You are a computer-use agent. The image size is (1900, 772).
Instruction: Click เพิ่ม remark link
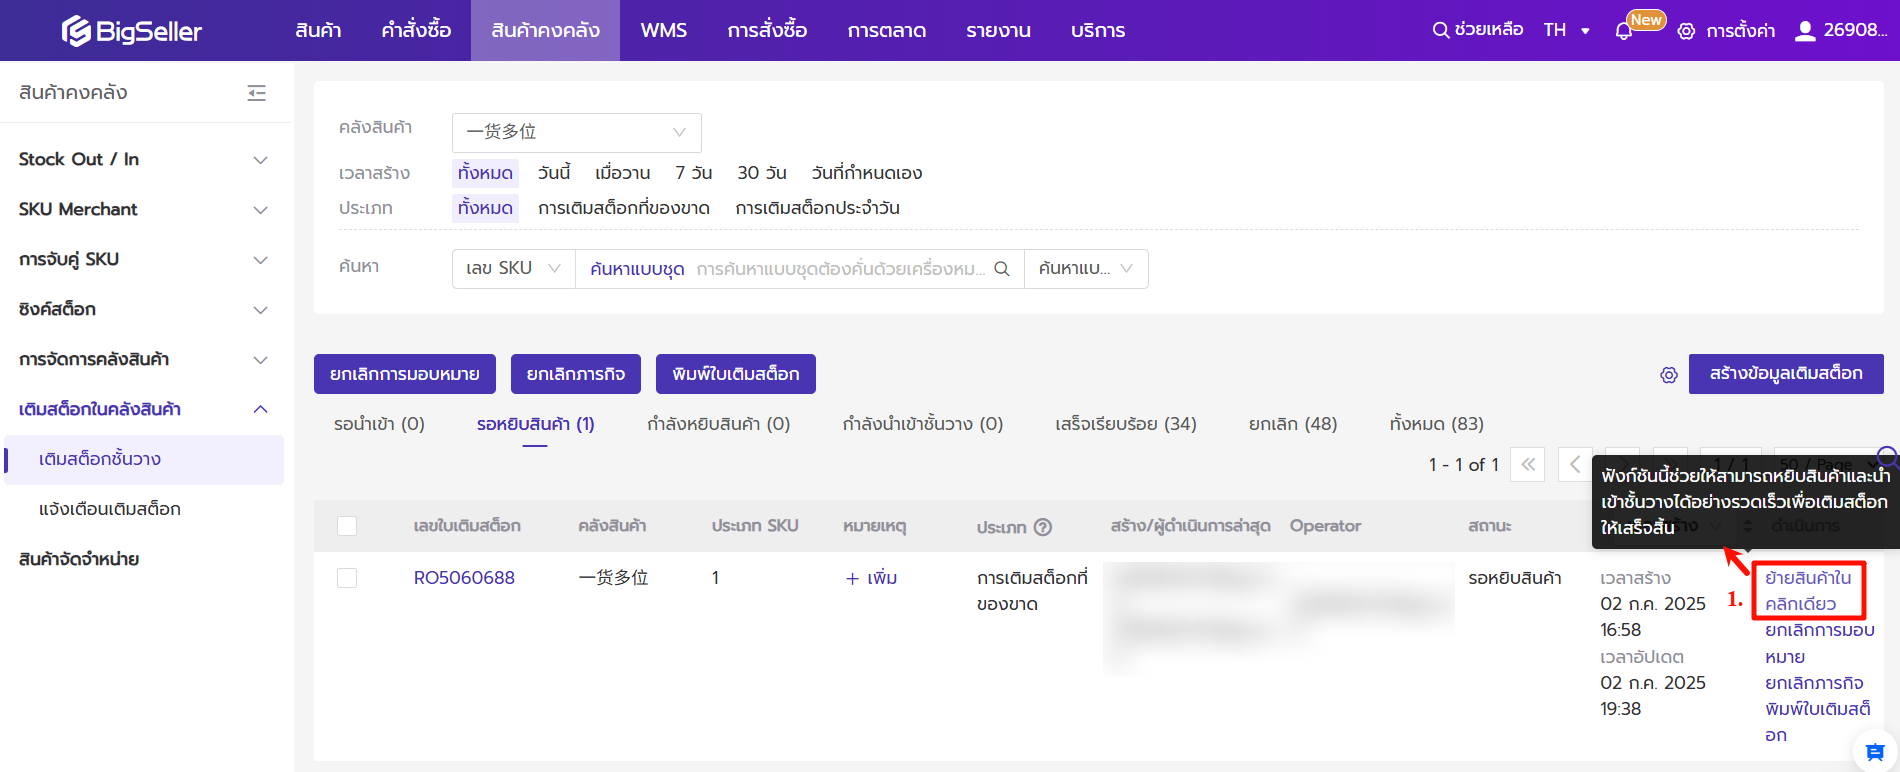[x=871, y=578]
